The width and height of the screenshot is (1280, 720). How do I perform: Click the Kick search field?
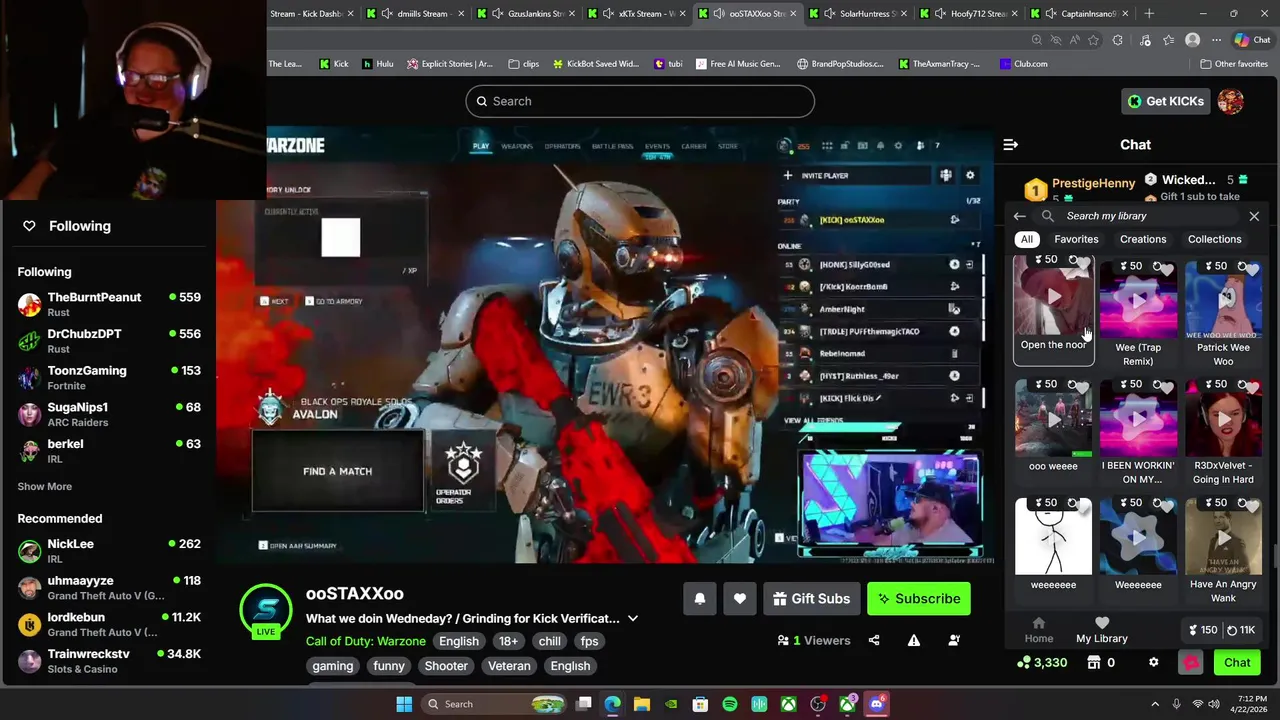coord(640,101)
